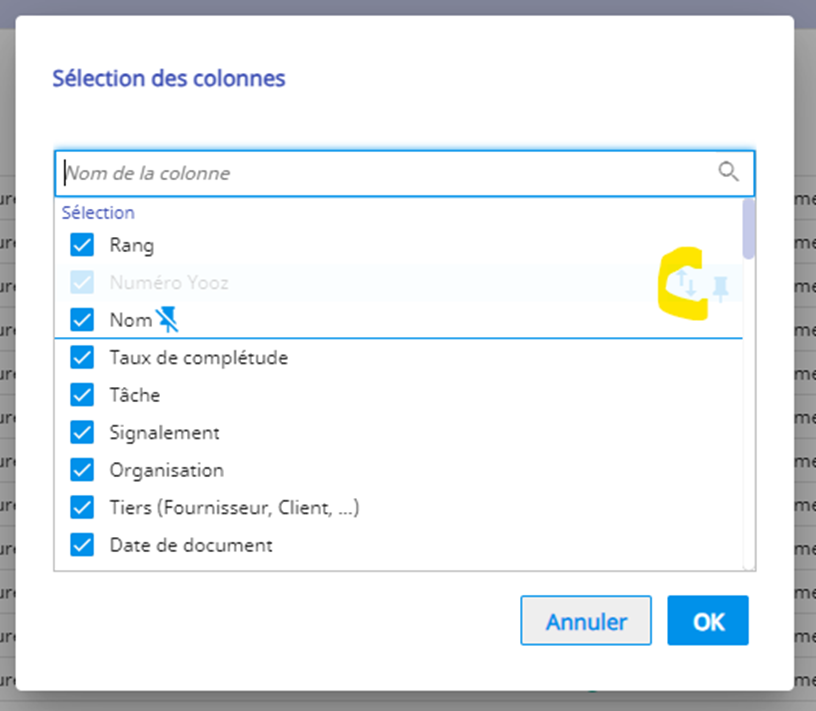Uncheck Tiers (Fournisseur, Client, ...) checkbox
Screen dimensions: 816x711
tap(82, 508)
